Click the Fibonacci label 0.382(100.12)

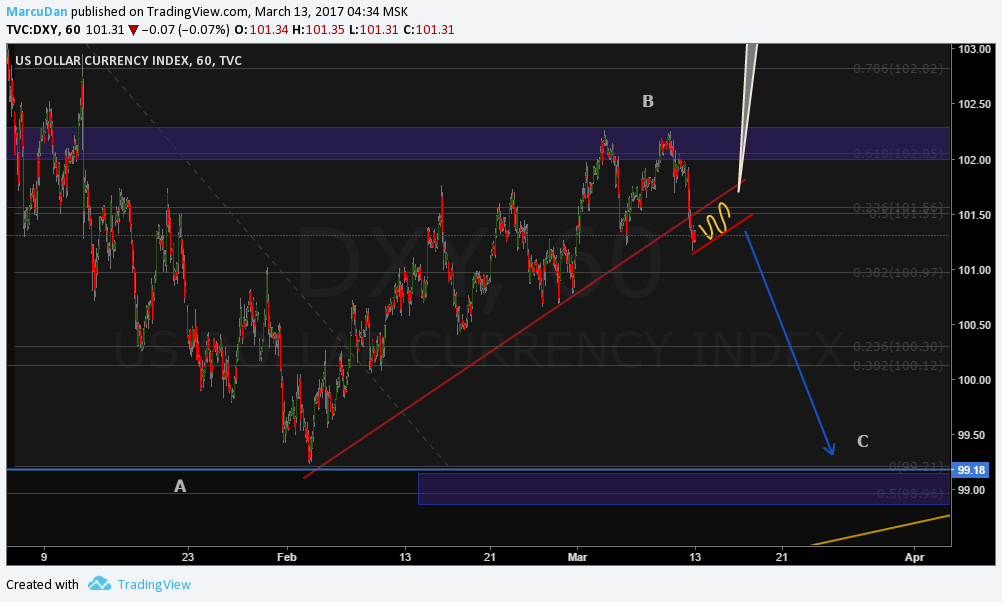[x=898, y=366]
